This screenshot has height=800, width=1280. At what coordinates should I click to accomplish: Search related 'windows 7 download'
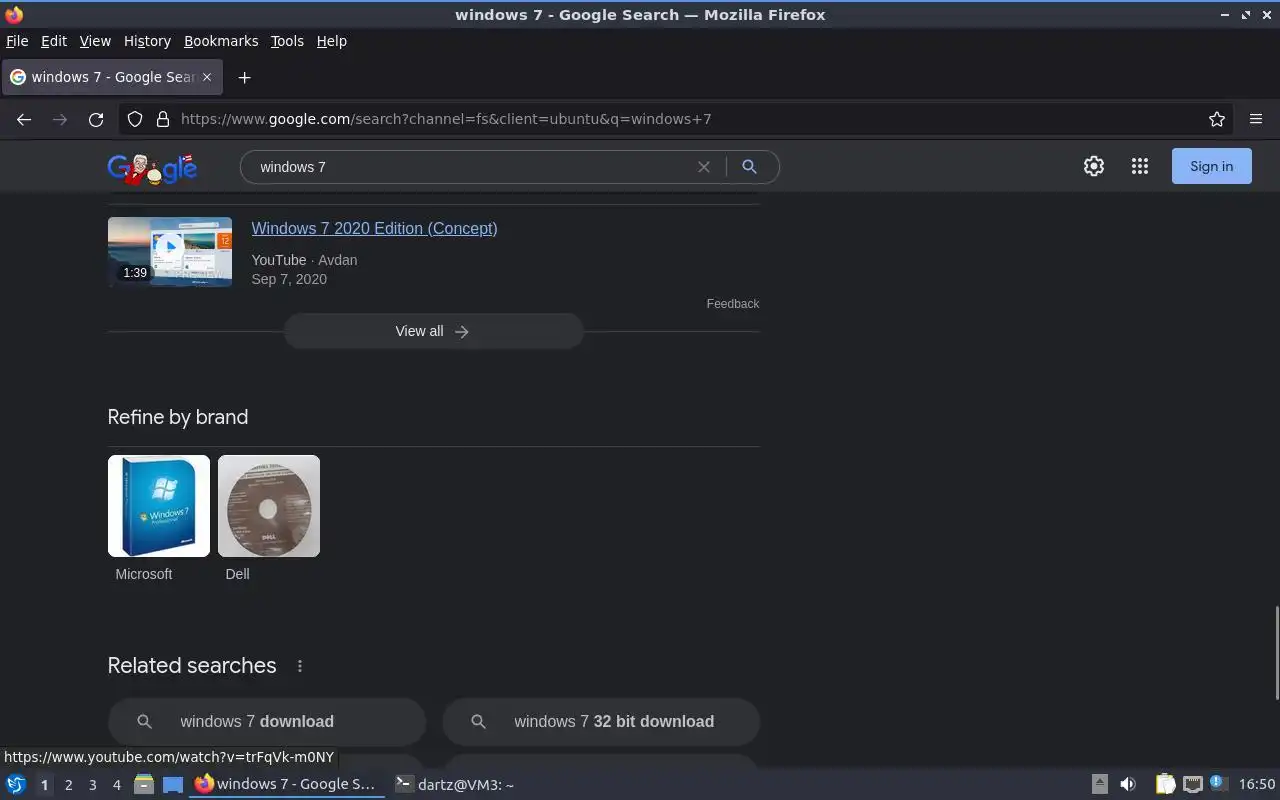[x=267, y=722]
